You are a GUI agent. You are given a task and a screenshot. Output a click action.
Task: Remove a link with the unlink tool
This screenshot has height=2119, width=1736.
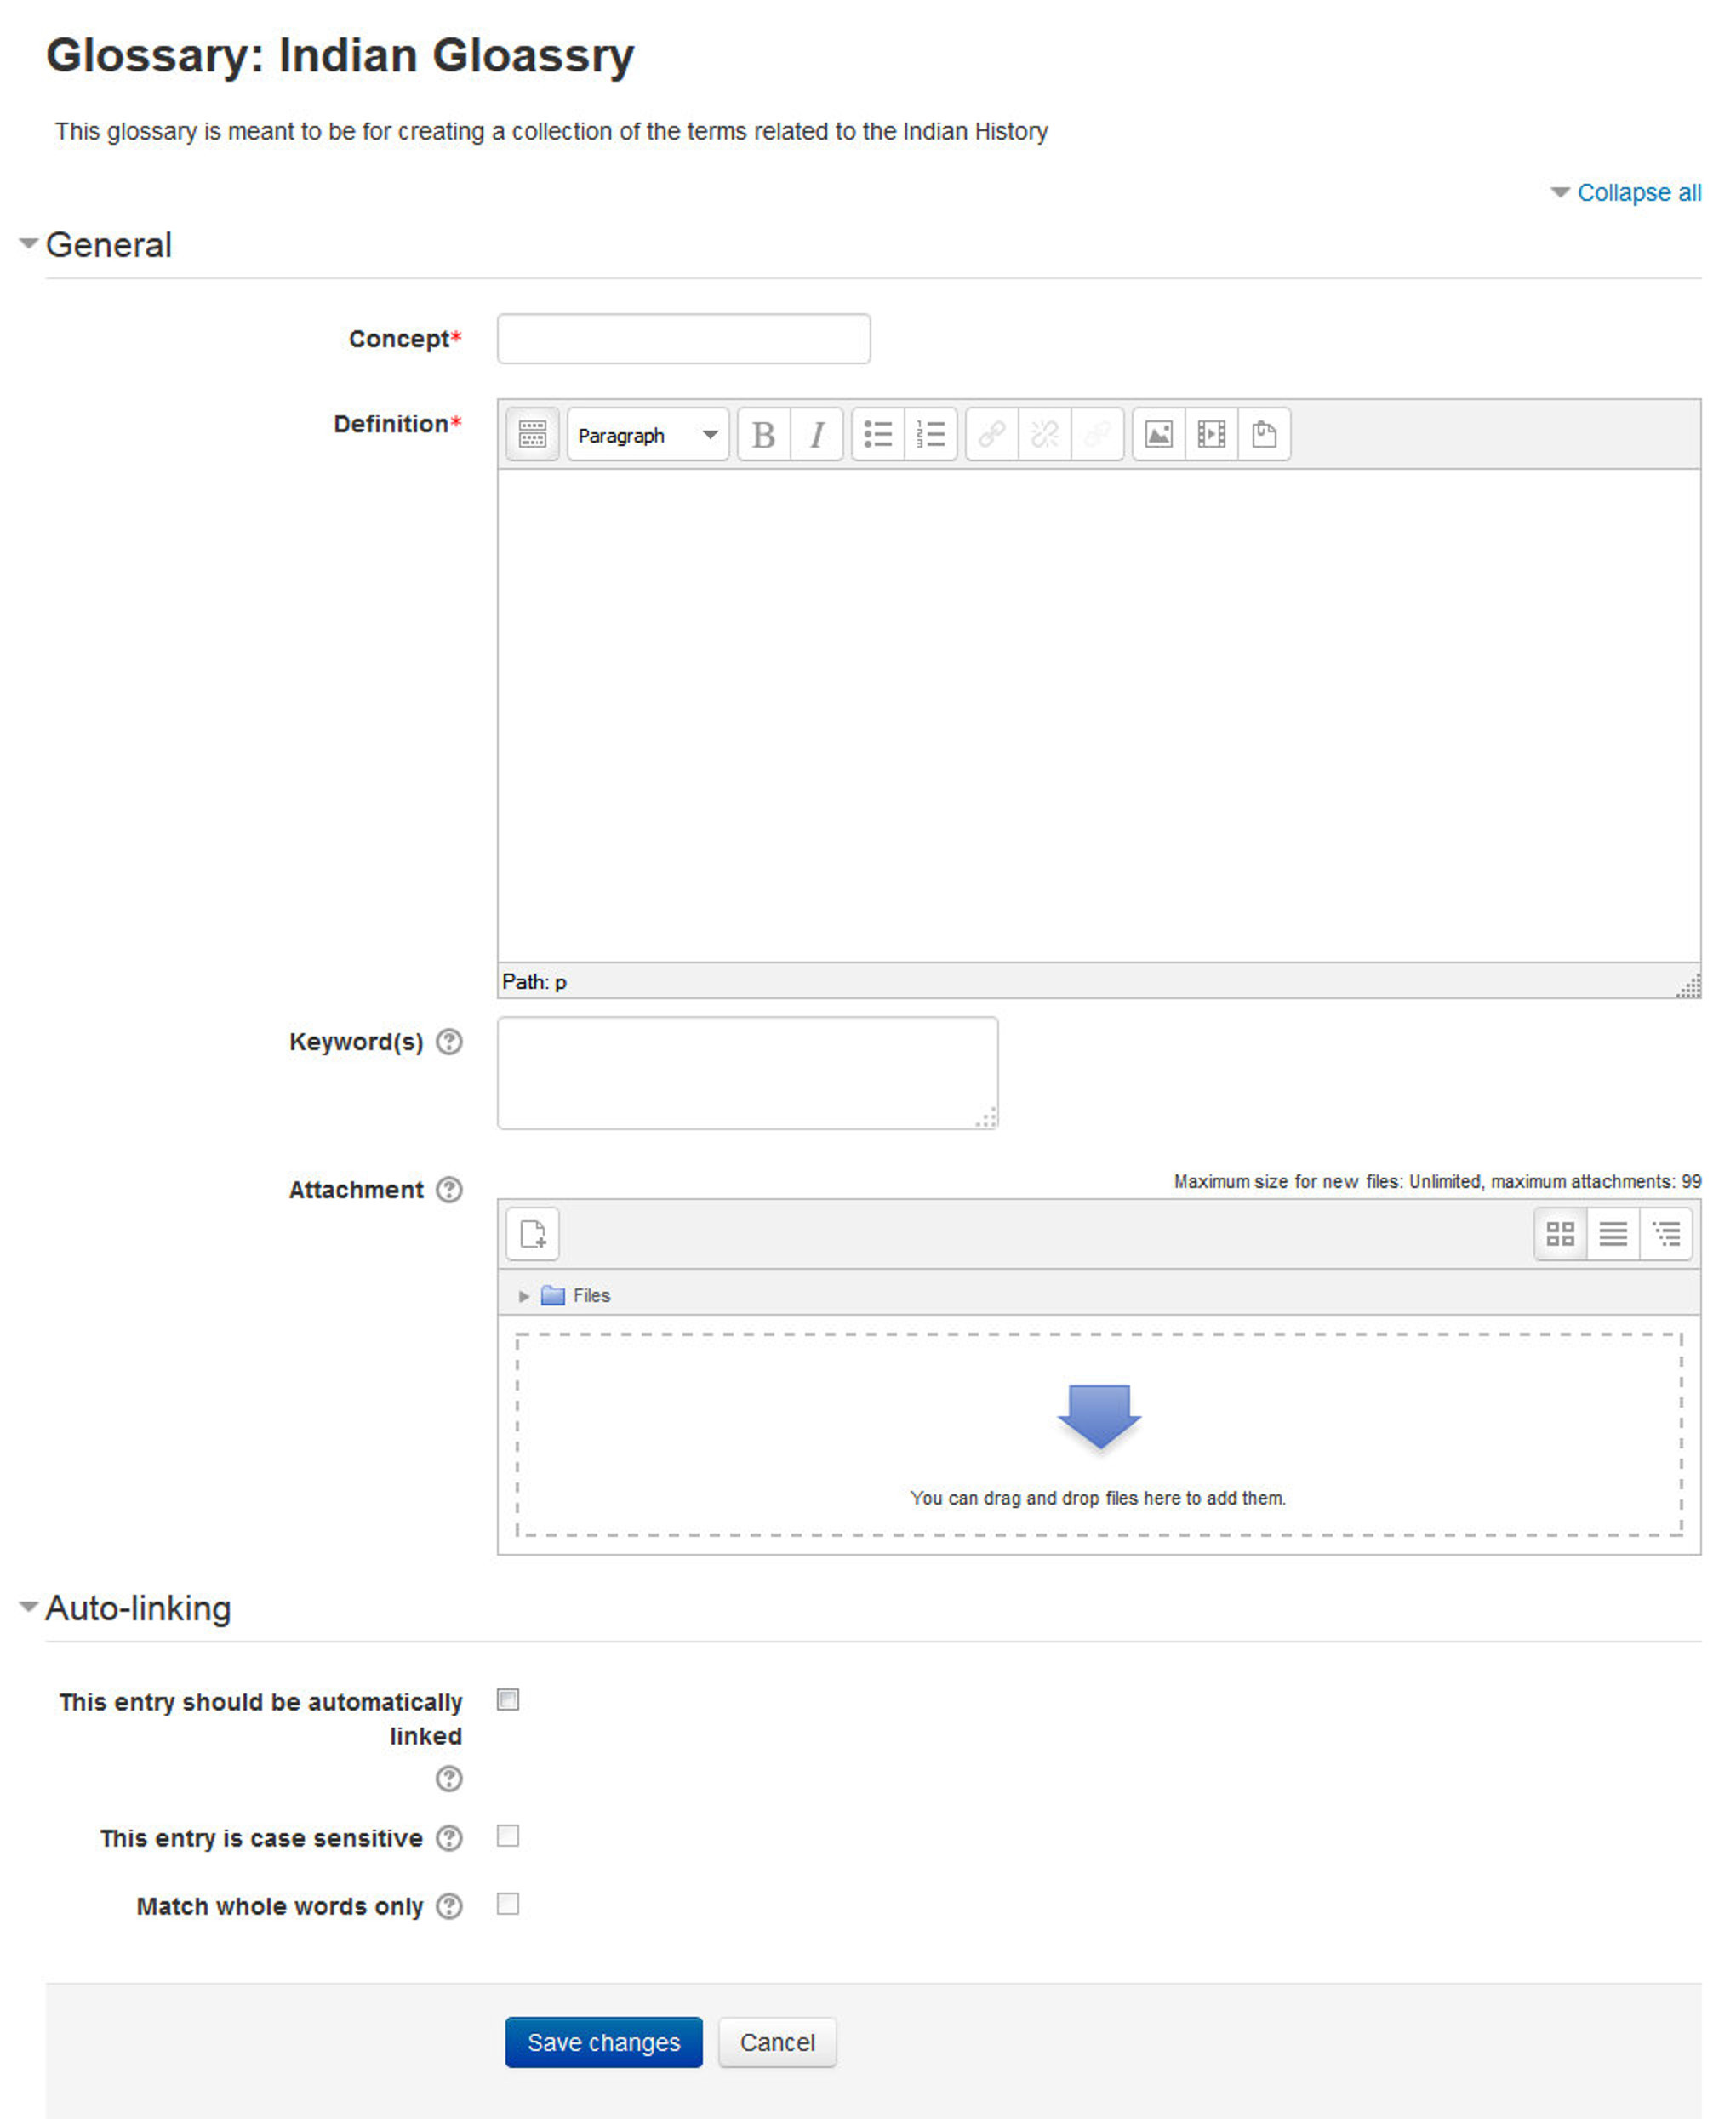(1044, 434)
